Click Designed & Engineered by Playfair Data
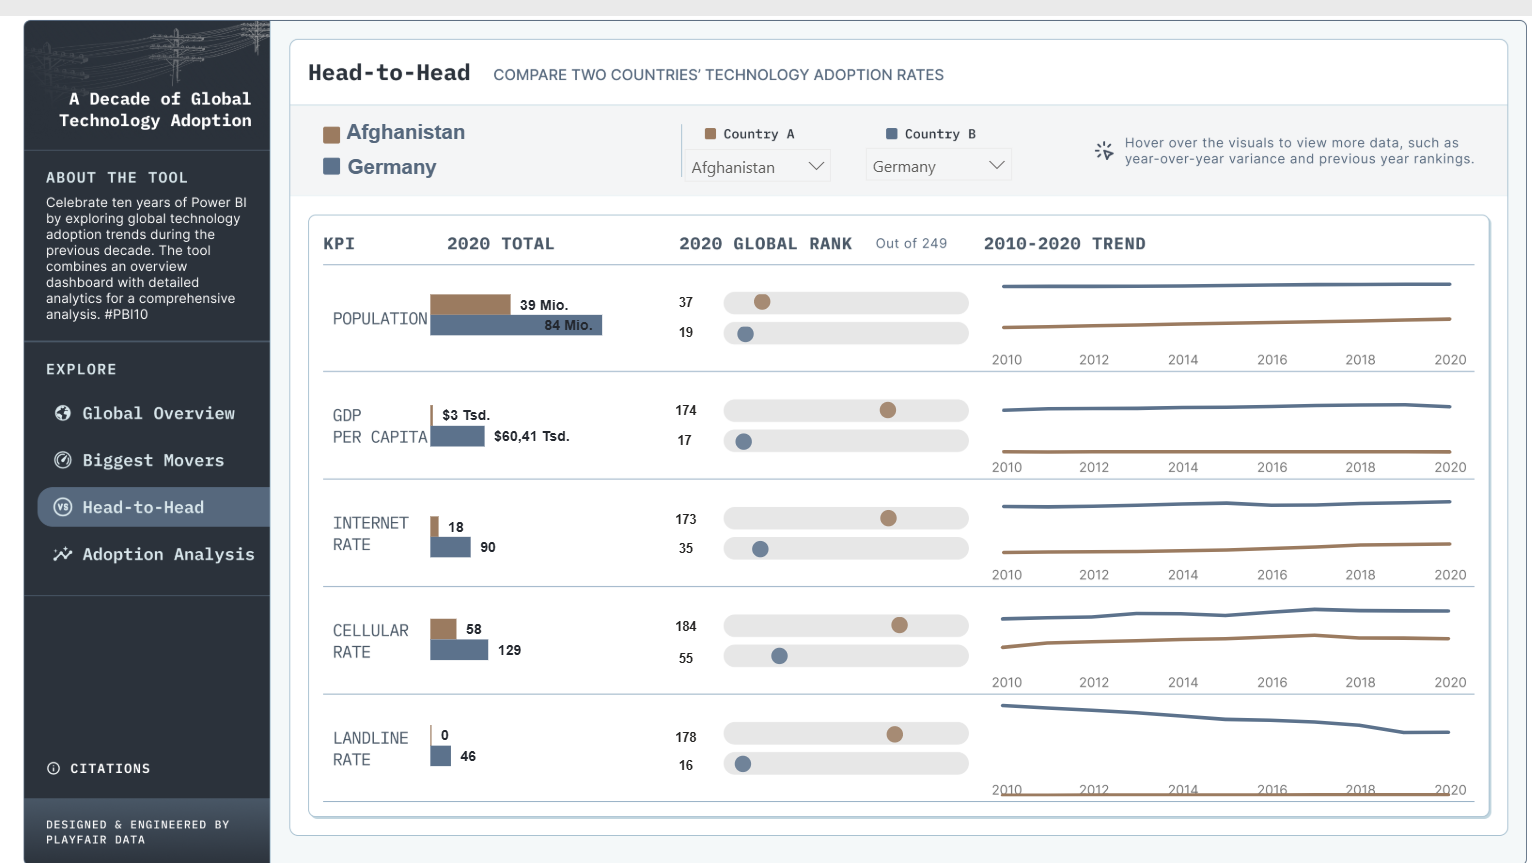Viewport: 1532px width, 863px height. 138,832
